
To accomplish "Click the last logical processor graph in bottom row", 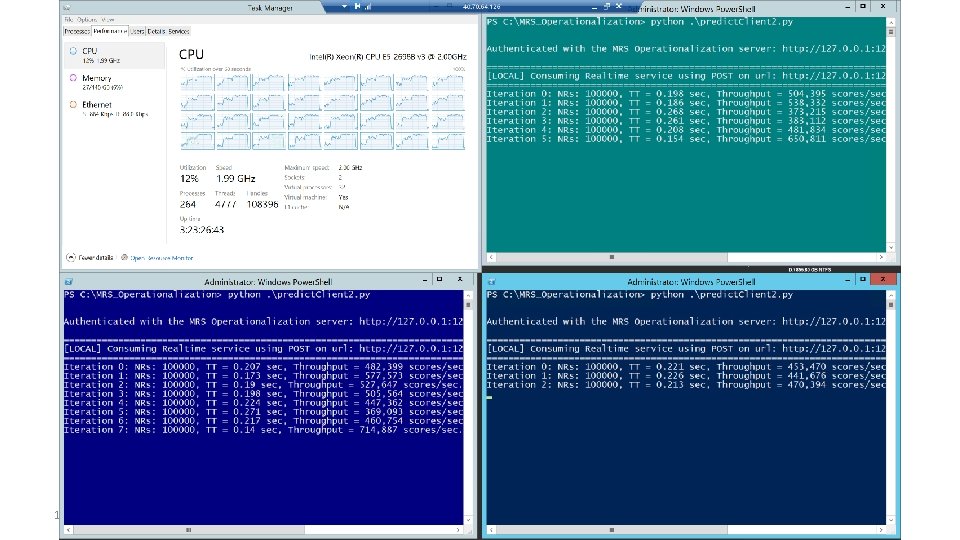I will [x=448, y=141].
